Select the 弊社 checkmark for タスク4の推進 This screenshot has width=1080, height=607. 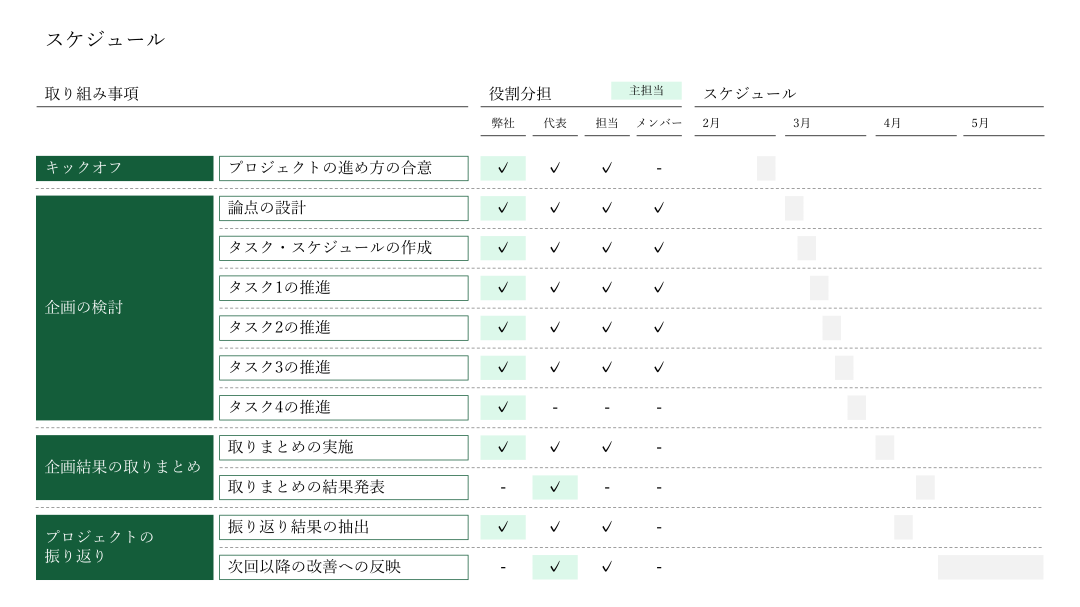click(x=503, y=408)
